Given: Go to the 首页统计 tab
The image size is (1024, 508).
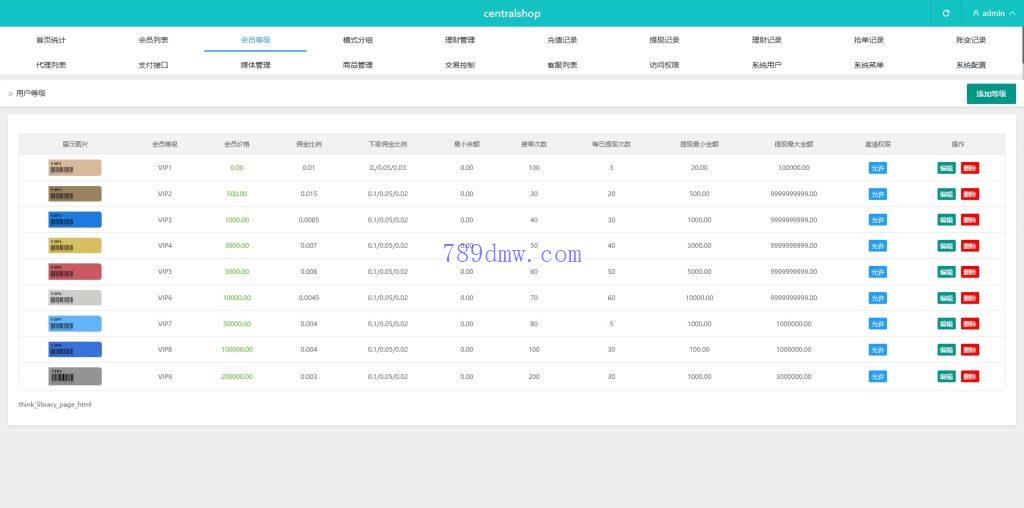Looking at the screenshot, I should click(51, 40).
